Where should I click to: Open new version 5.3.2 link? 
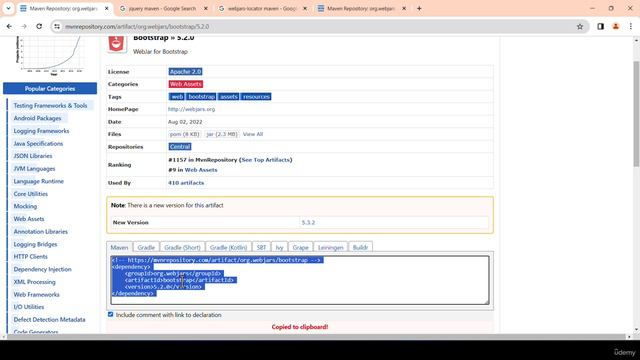pyautogui.click(x=308, y=222)
